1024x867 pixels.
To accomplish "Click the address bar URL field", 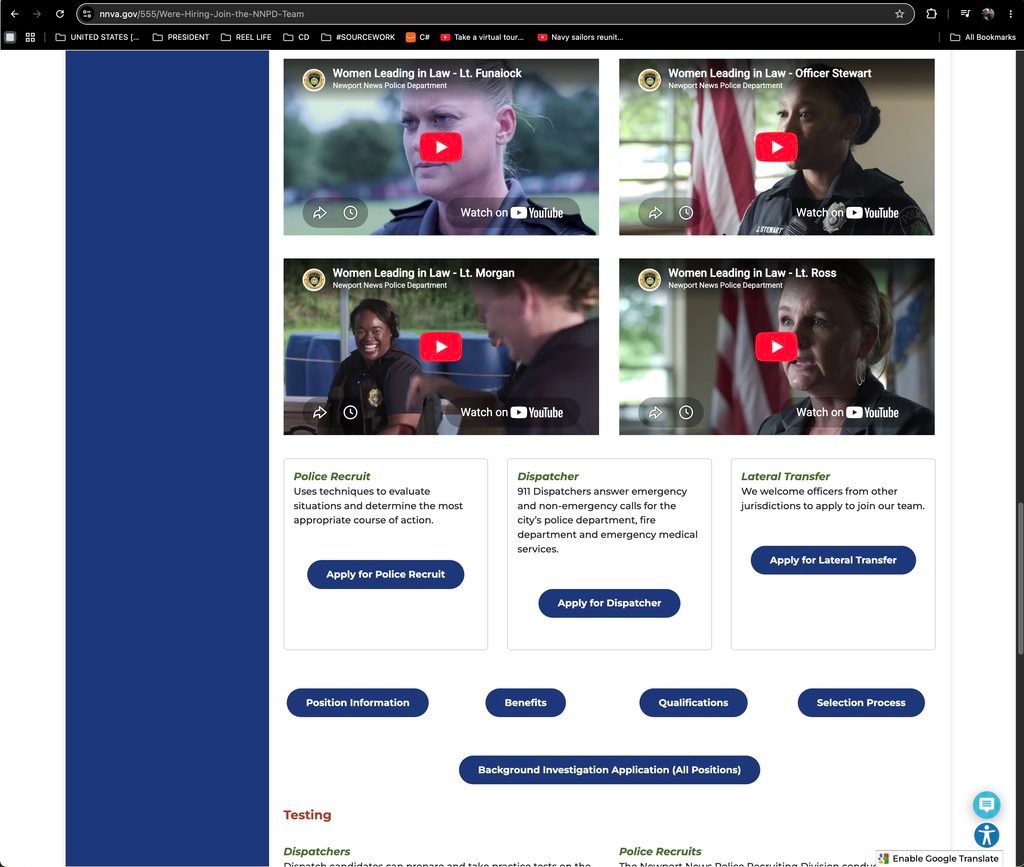I will click(x=493, y=14).
